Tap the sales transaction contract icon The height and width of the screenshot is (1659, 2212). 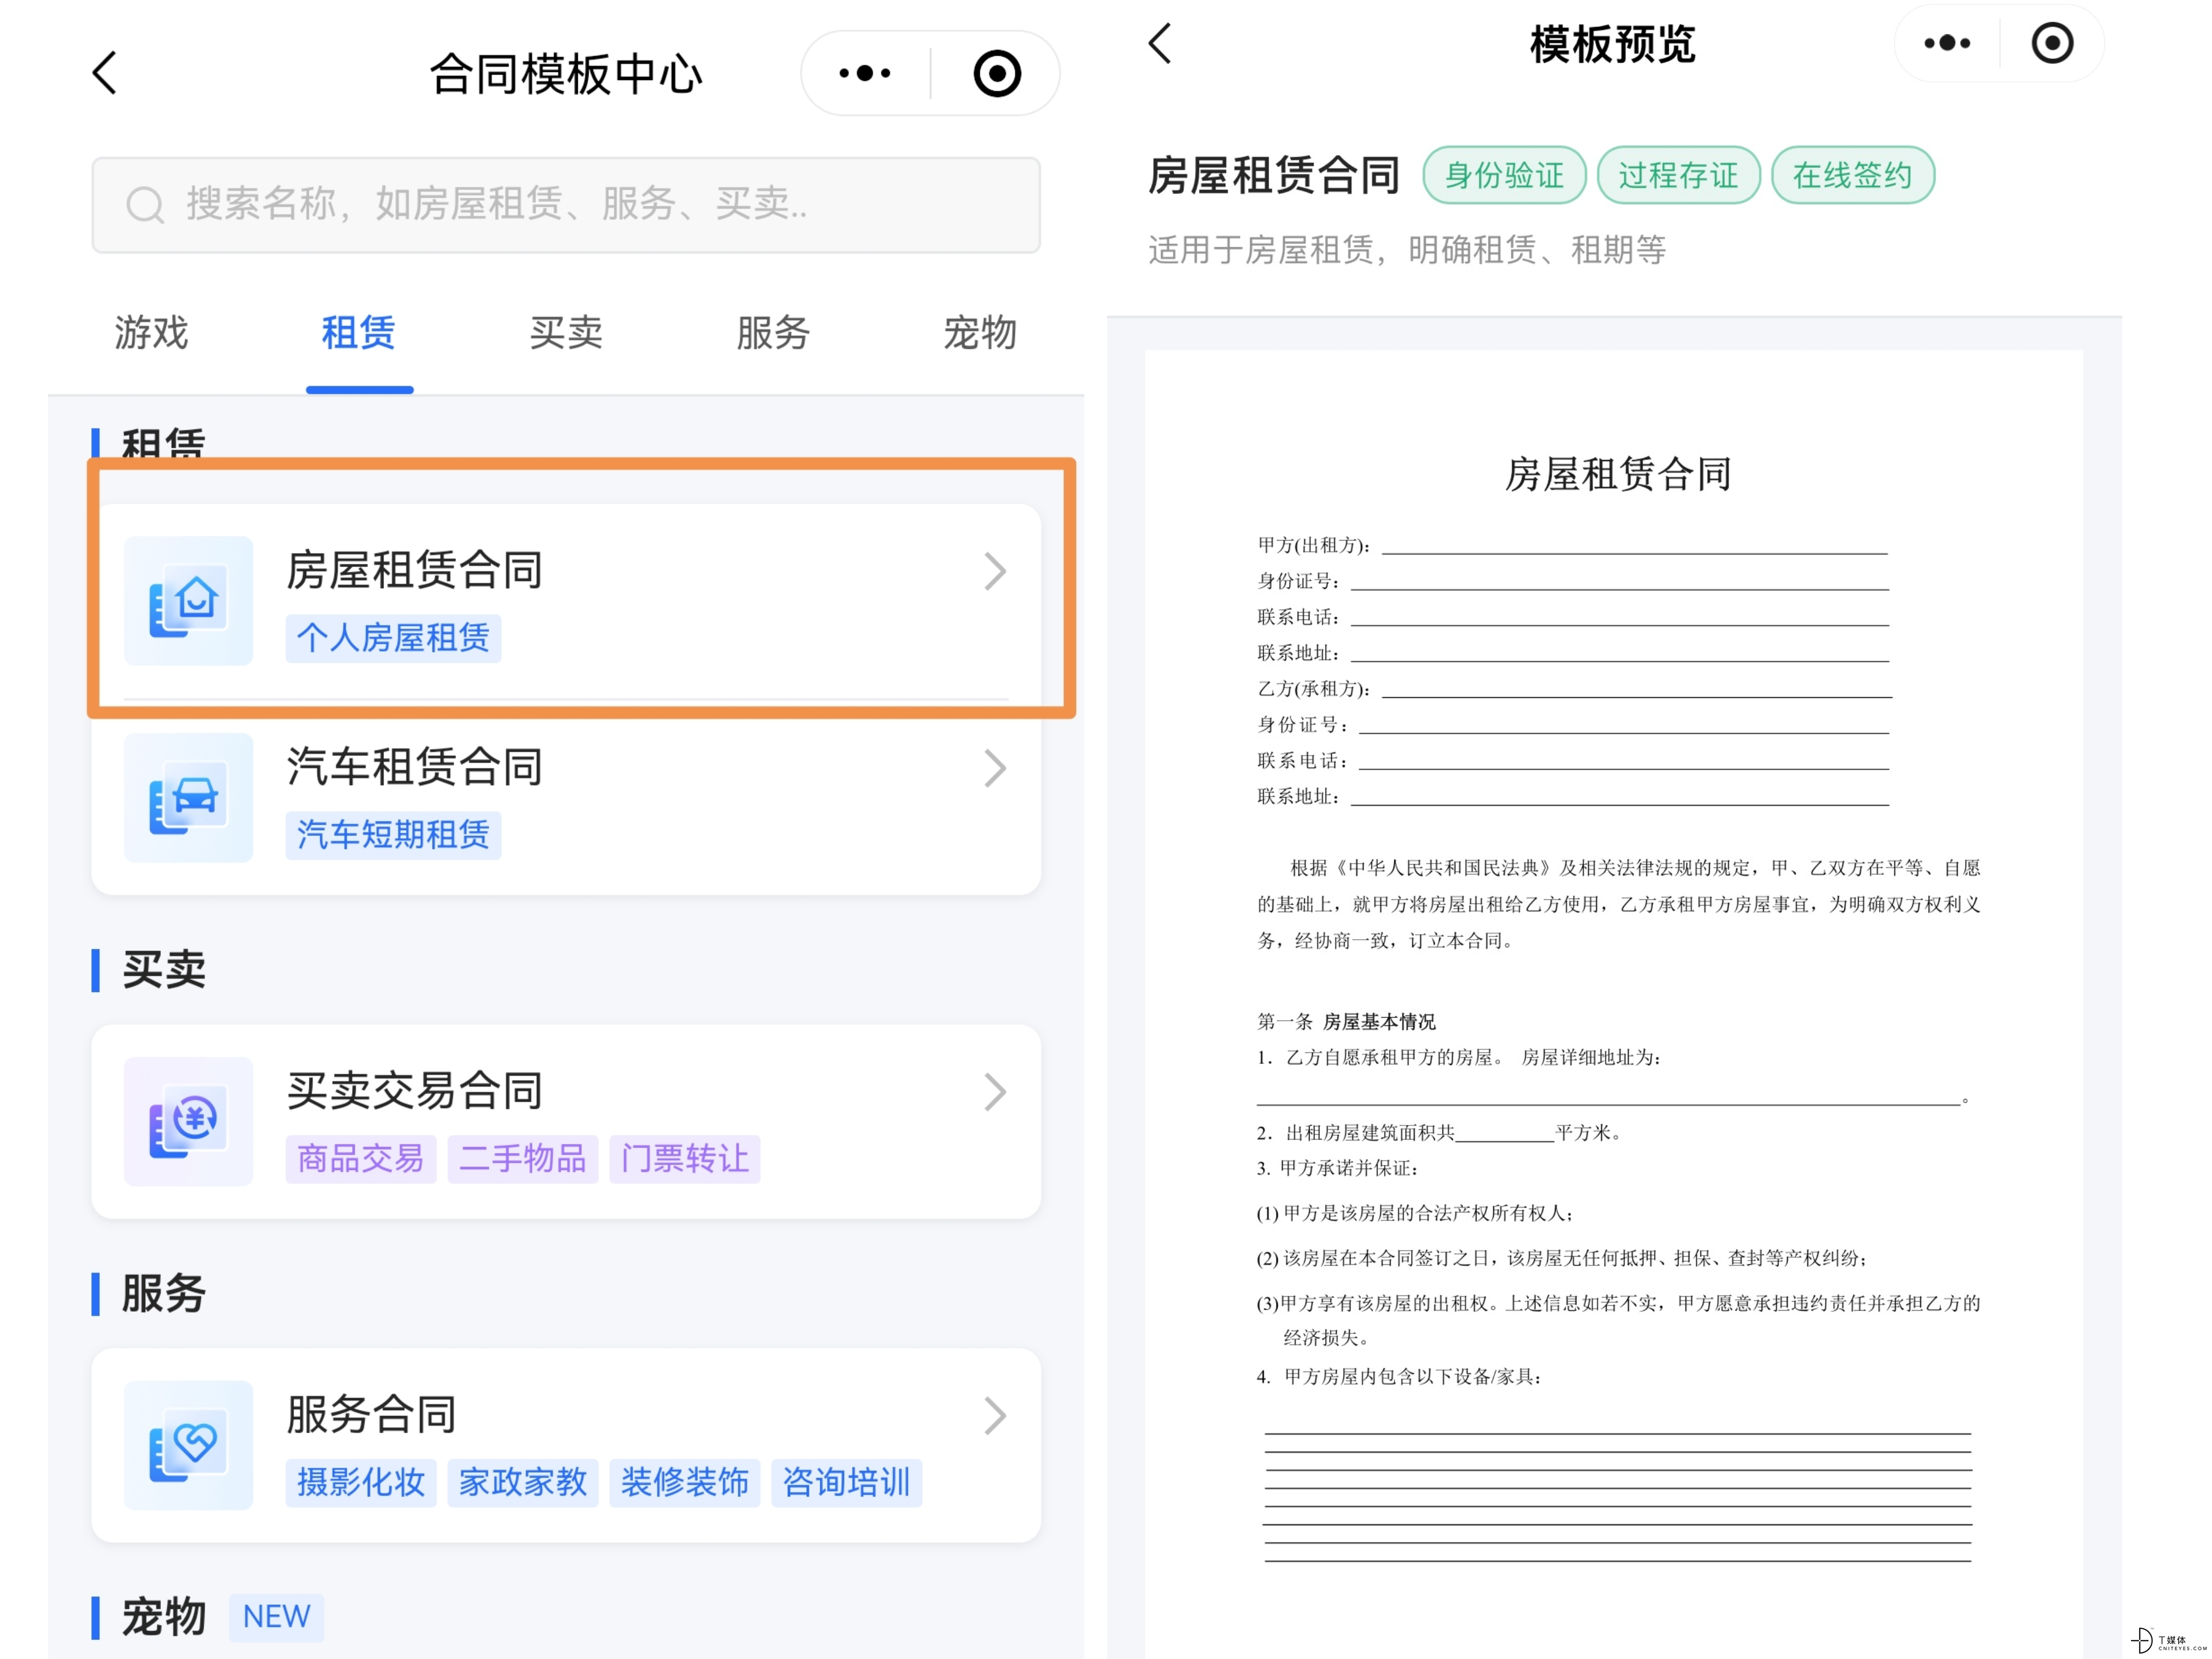tap(188, 1121)
